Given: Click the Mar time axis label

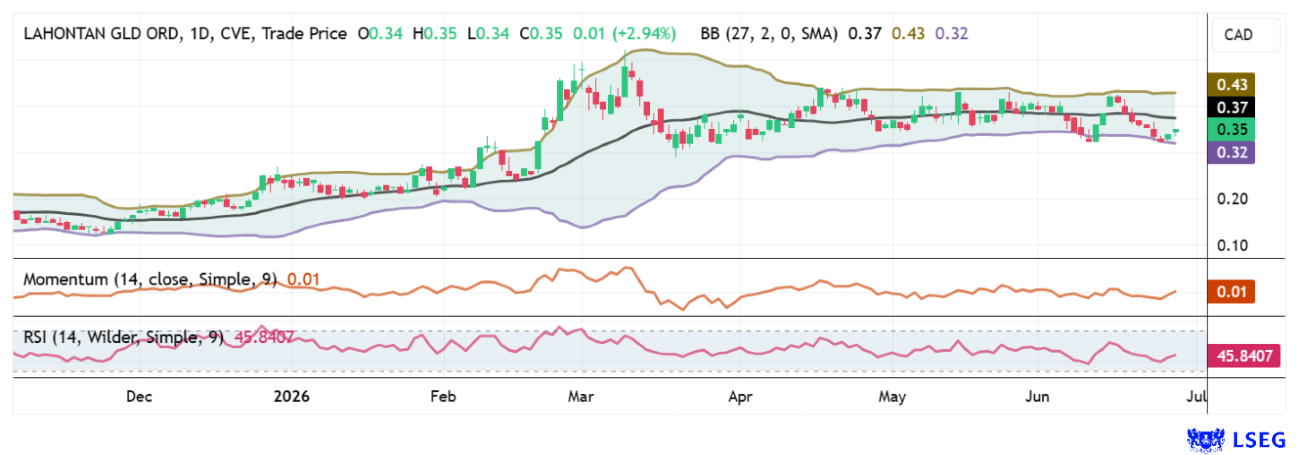Looking at the screenshot, I should pos(581,397).
